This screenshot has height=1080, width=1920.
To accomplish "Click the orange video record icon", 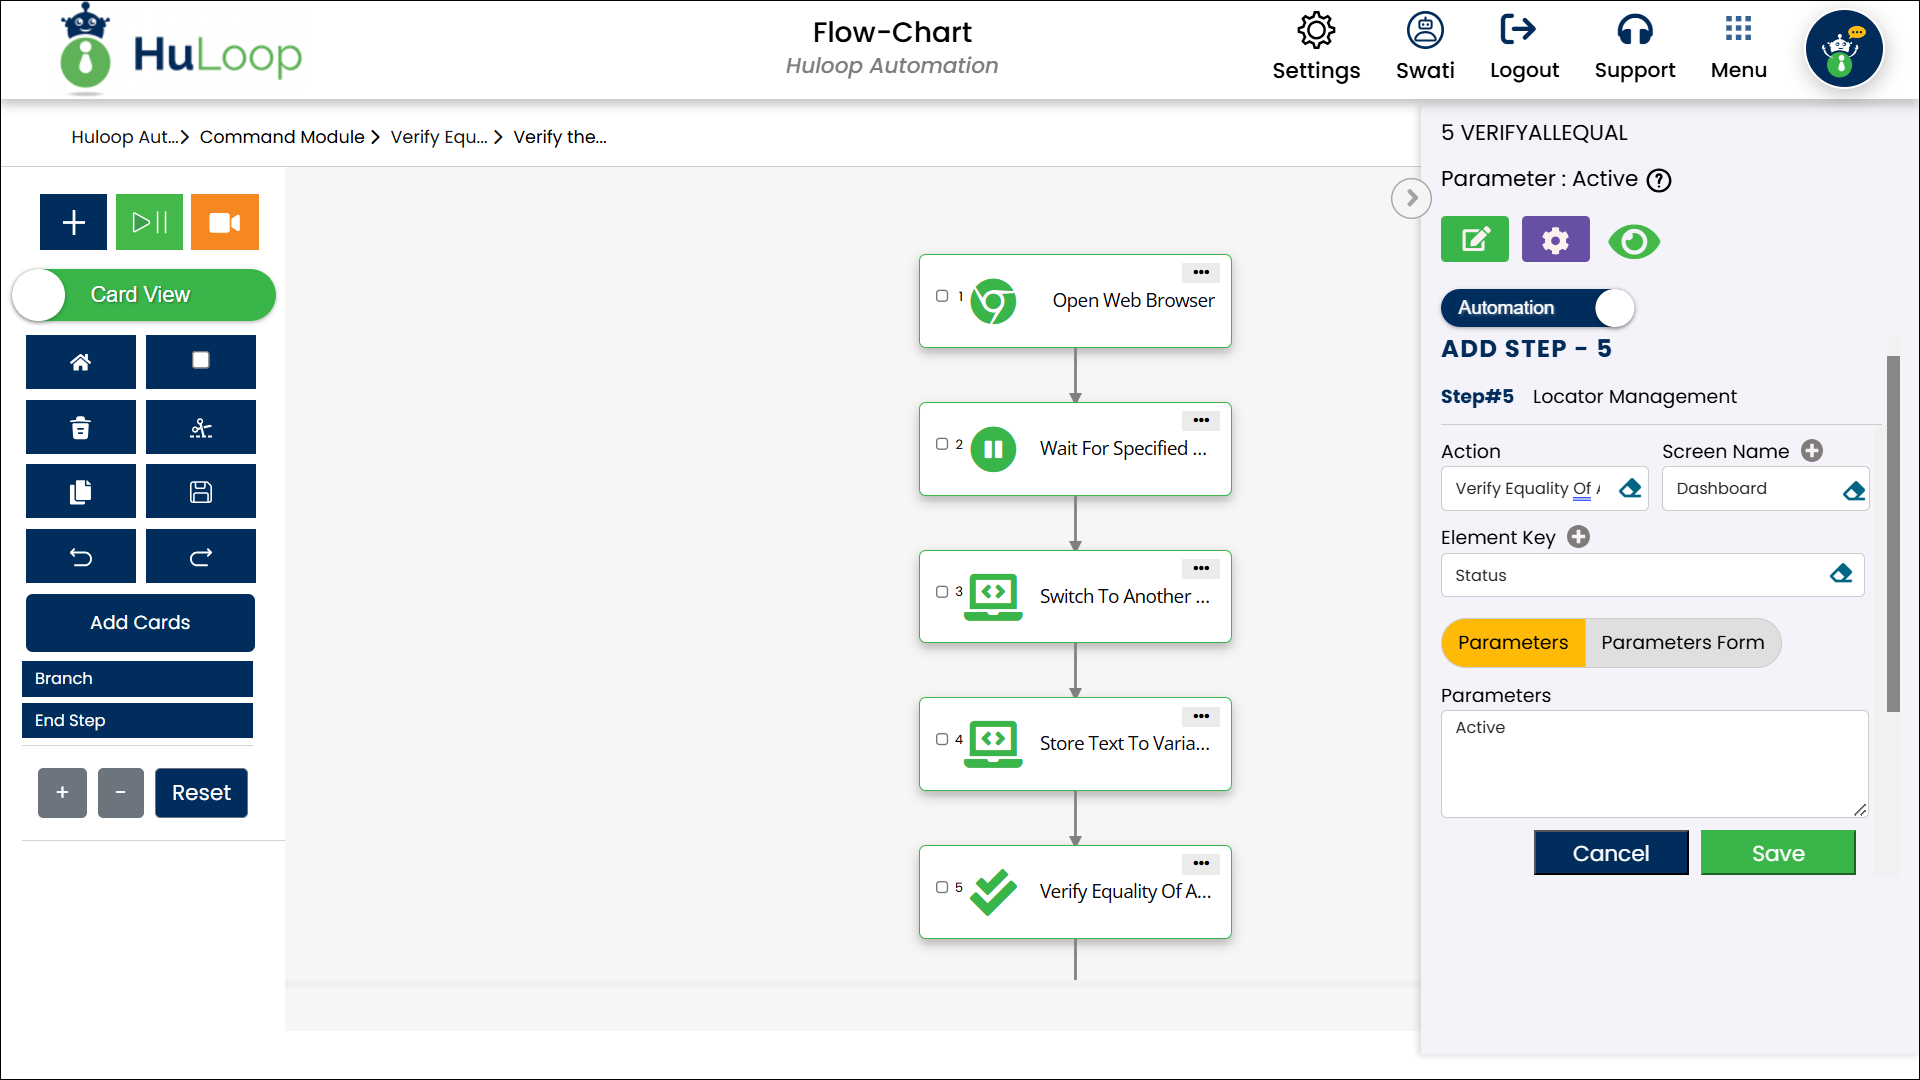I will pyautogui.click(x=224, y=222).
